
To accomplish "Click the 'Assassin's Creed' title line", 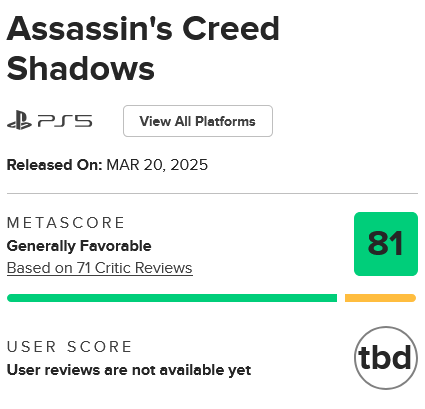I will [x=143, y=29].
